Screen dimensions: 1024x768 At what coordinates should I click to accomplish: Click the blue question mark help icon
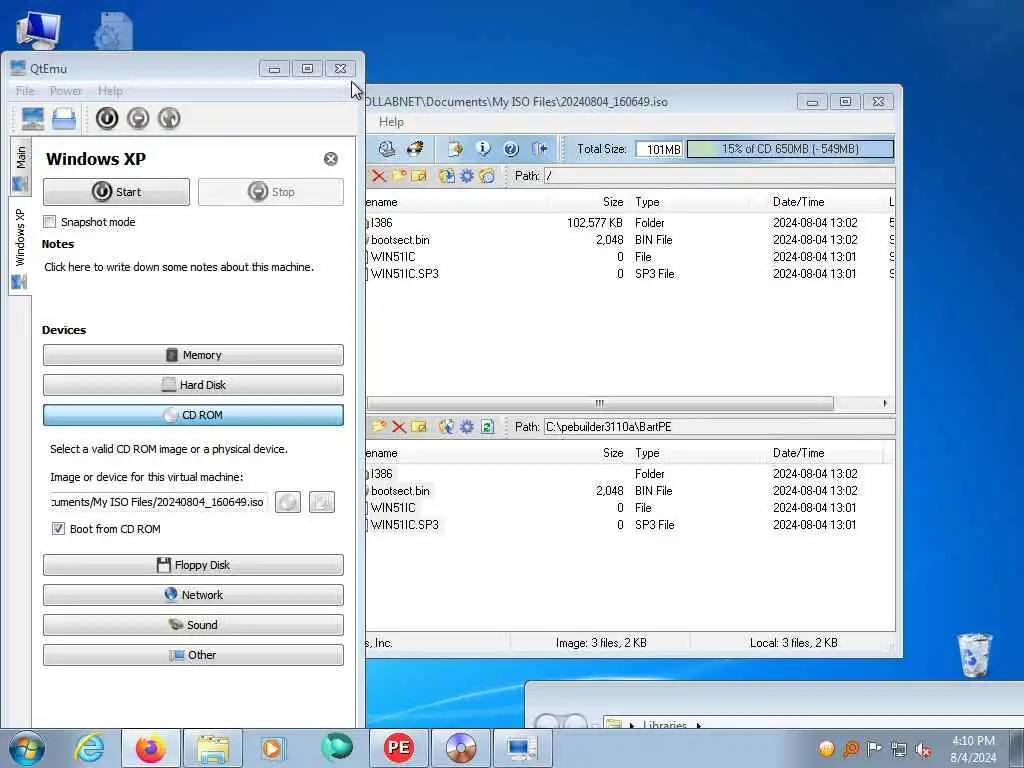pyautogui.click(x=511, y=149)
